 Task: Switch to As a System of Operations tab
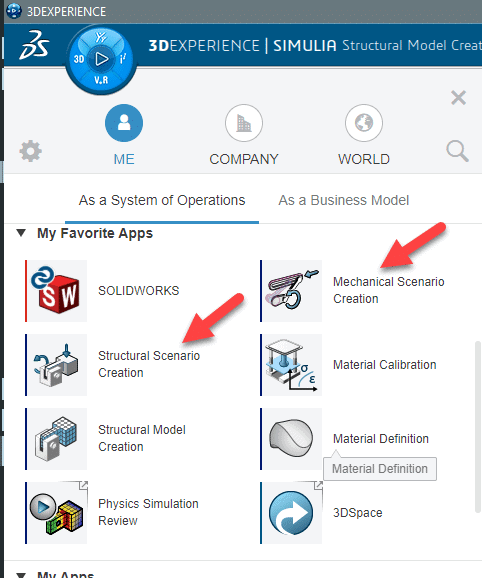point(162,200)
